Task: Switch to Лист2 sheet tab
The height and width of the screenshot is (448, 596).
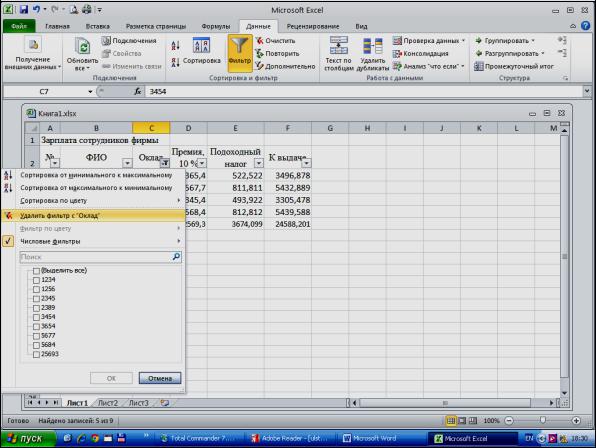Action: tap(108, 403)
